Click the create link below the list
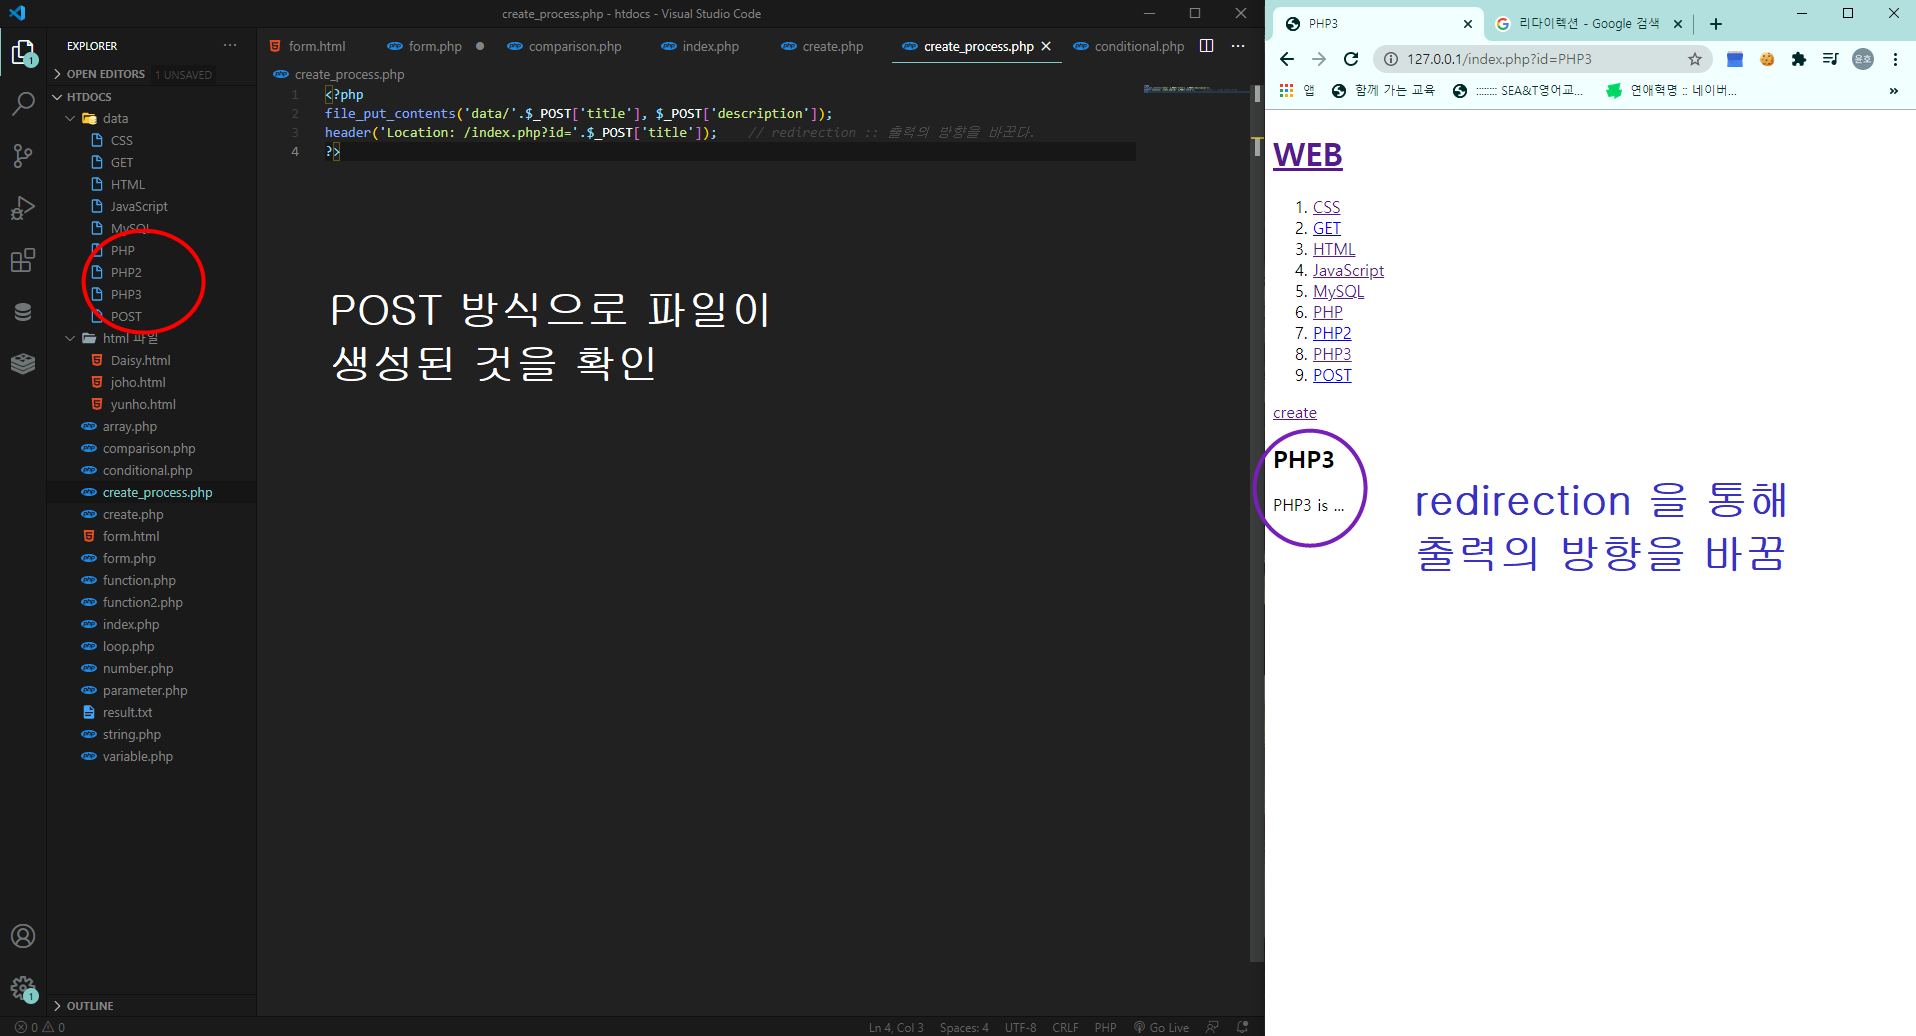 1294,412
